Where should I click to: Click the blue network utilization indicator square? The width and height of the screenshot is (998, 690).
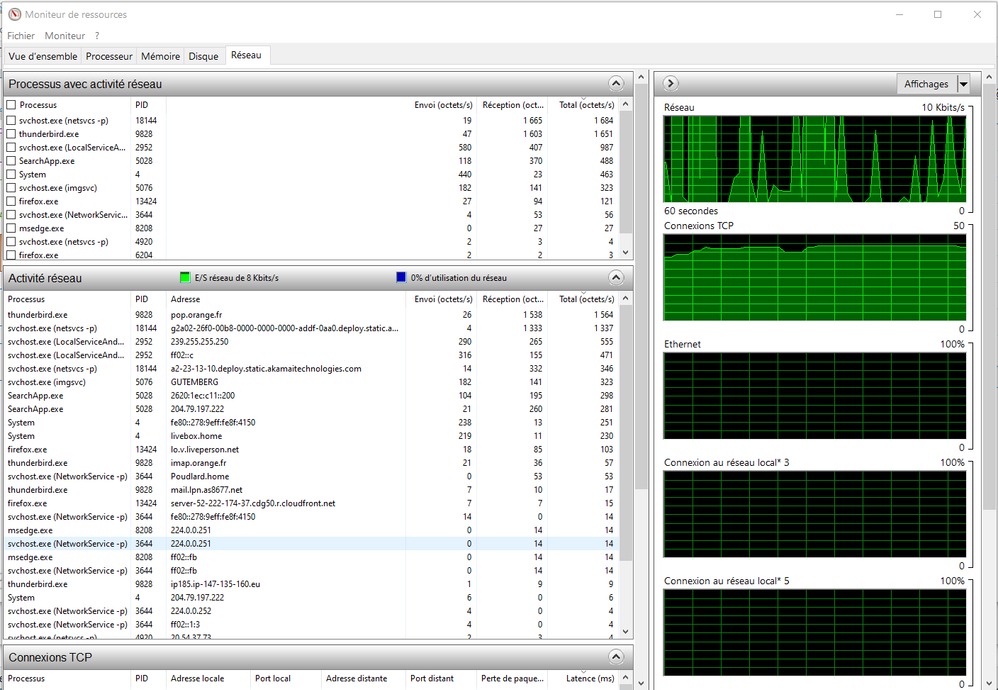[x=401, y=277]
